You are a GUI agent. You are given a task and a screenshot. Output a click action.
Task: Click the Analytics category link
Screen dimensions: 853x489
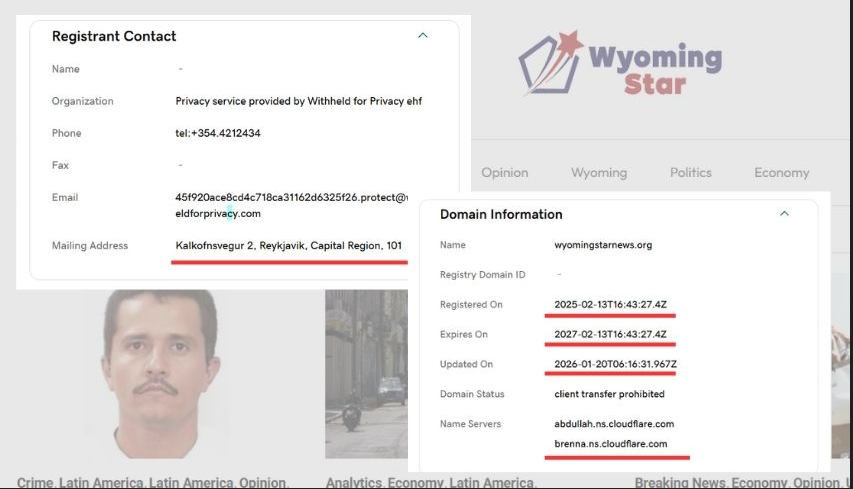tap(354, 482)
